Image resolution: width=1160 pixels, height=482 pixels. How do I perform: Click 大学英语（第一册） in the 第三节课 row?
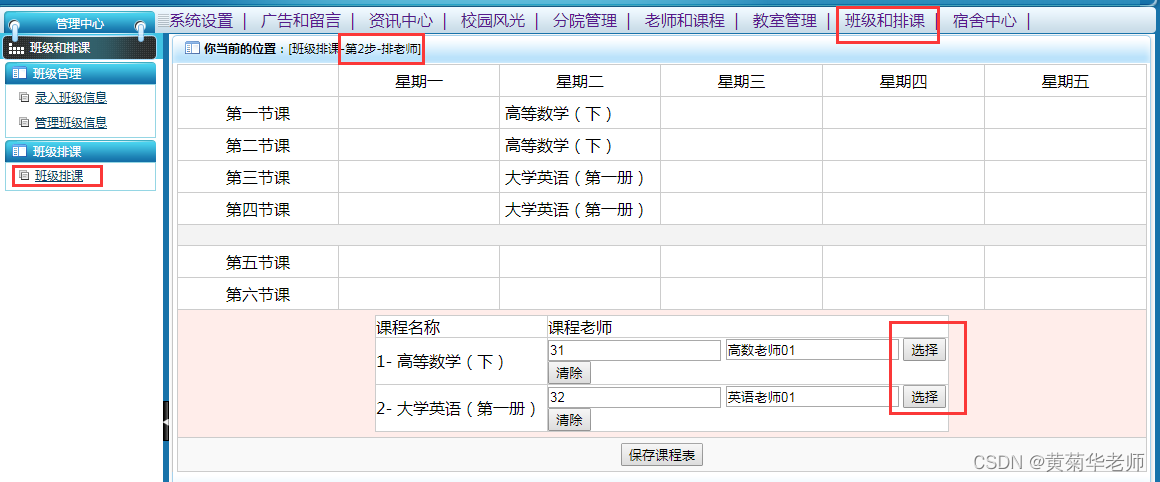point(575,177)
